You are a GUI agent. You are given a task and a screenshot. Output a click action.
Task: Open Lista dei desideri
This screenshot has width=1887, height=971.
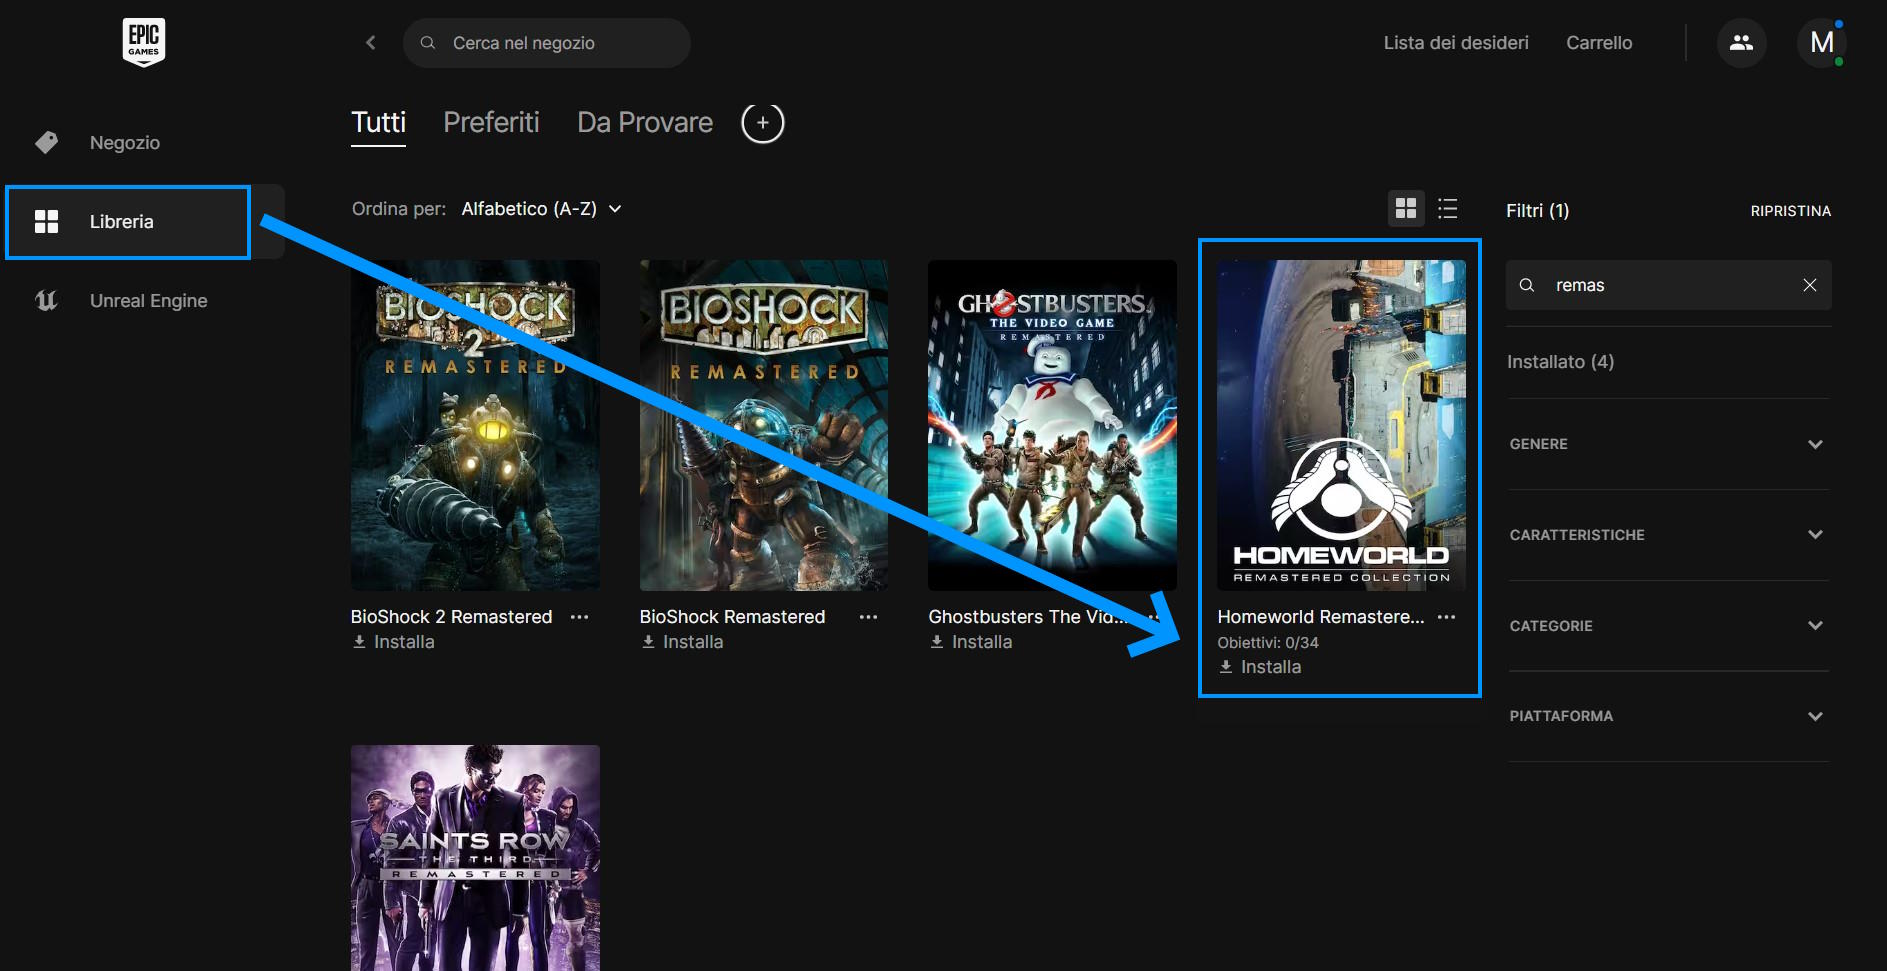(1456, 43)
